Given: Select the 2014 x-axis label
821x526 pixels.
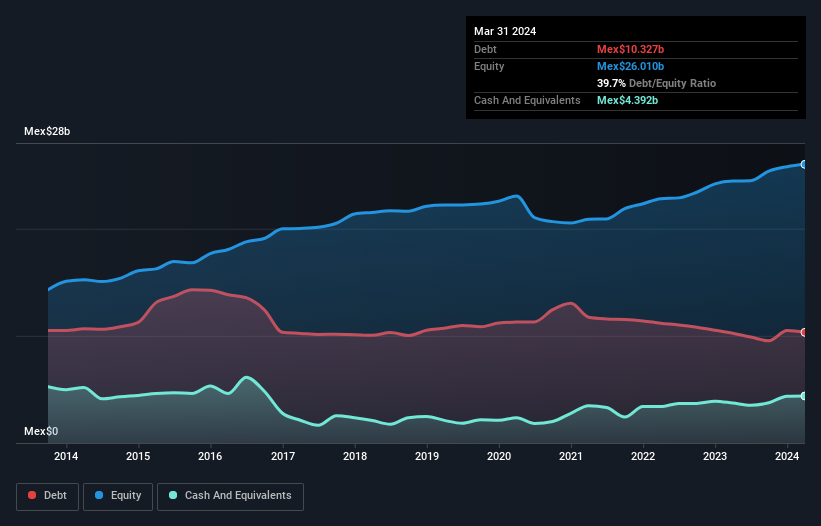Looking at the screenshot, I should 66,457.
